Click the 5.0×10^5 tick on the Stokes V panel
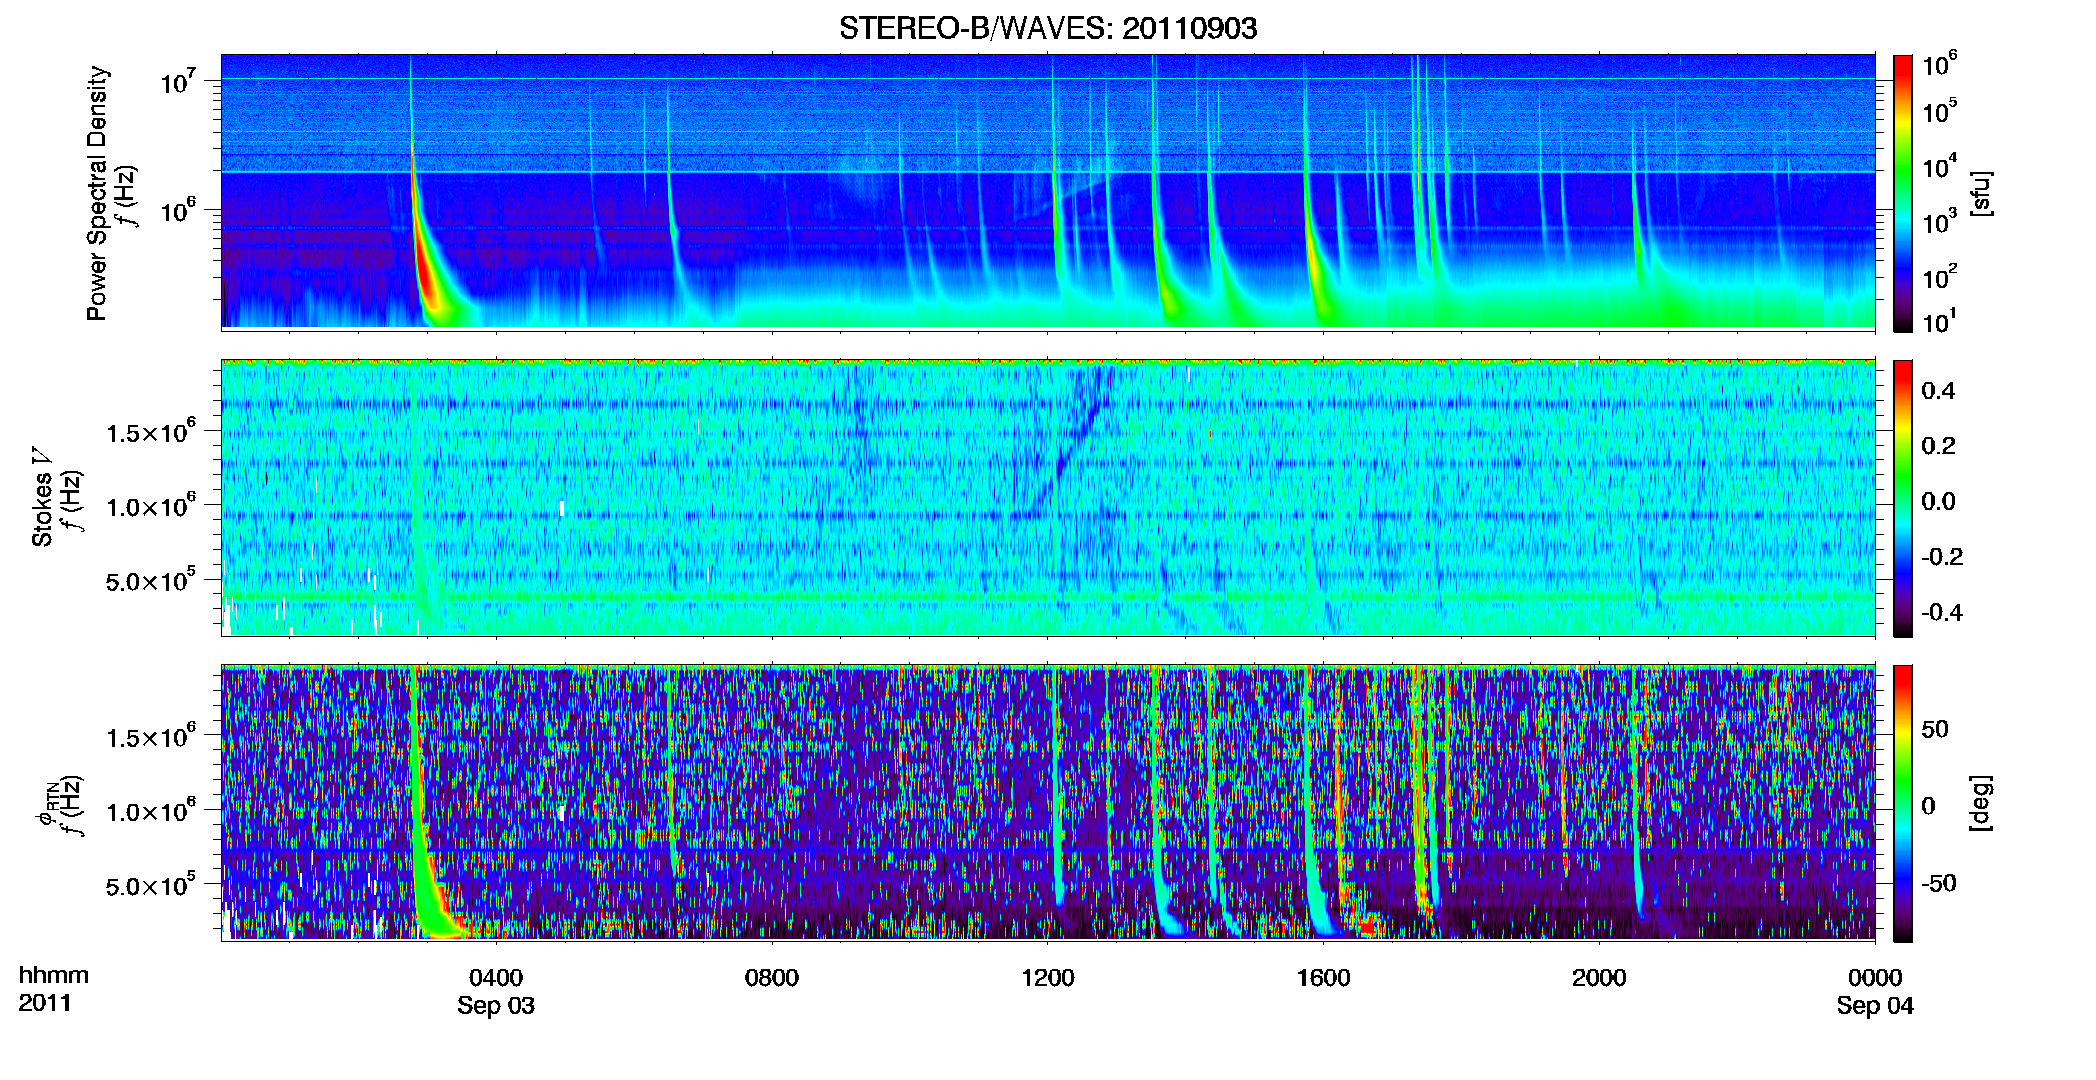Screen dimensions: 2096x1080 151,581
